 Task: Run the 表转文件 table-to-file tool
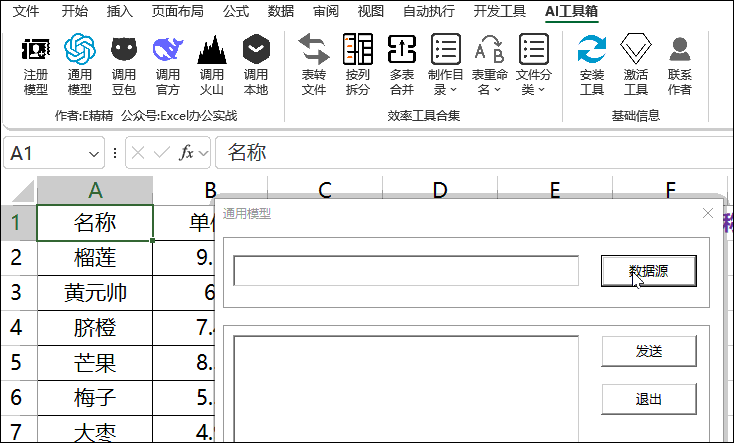(314, 65)
